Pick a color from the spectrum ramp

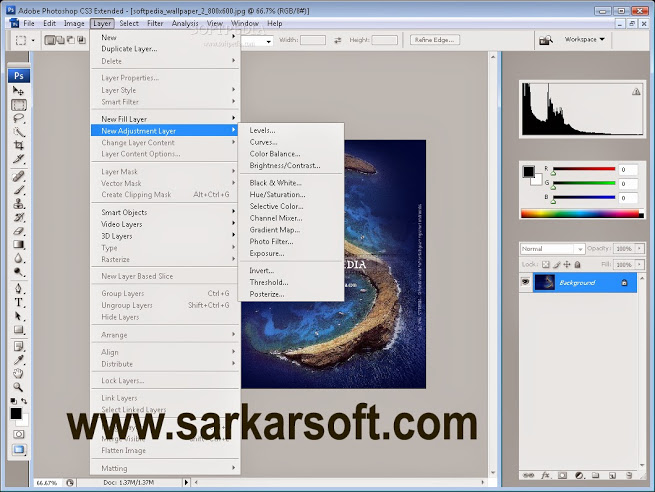(582, 214)
